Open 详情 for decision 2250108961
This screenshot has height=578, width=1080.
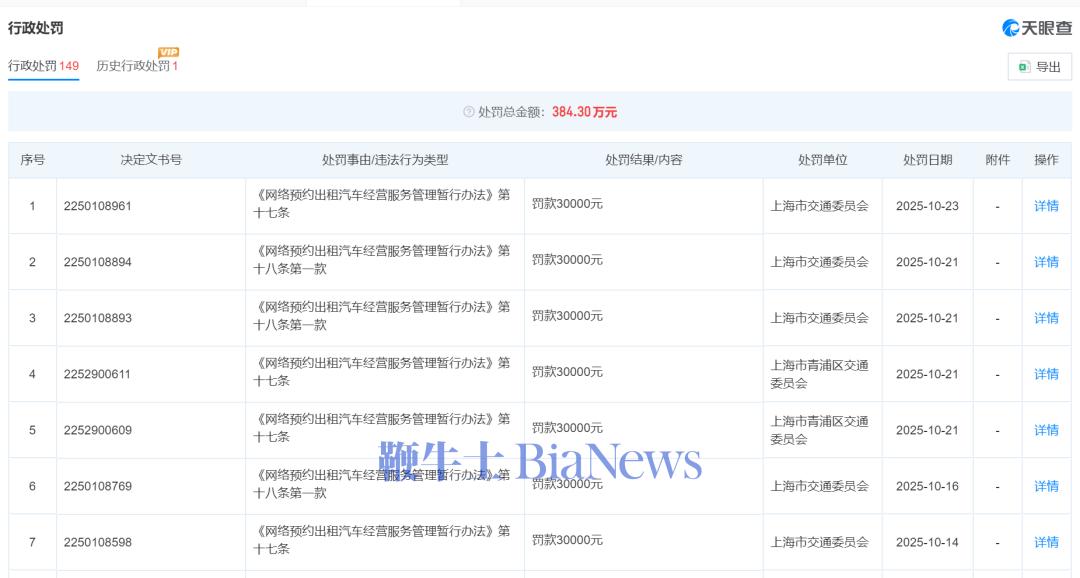coord(1046,206)
